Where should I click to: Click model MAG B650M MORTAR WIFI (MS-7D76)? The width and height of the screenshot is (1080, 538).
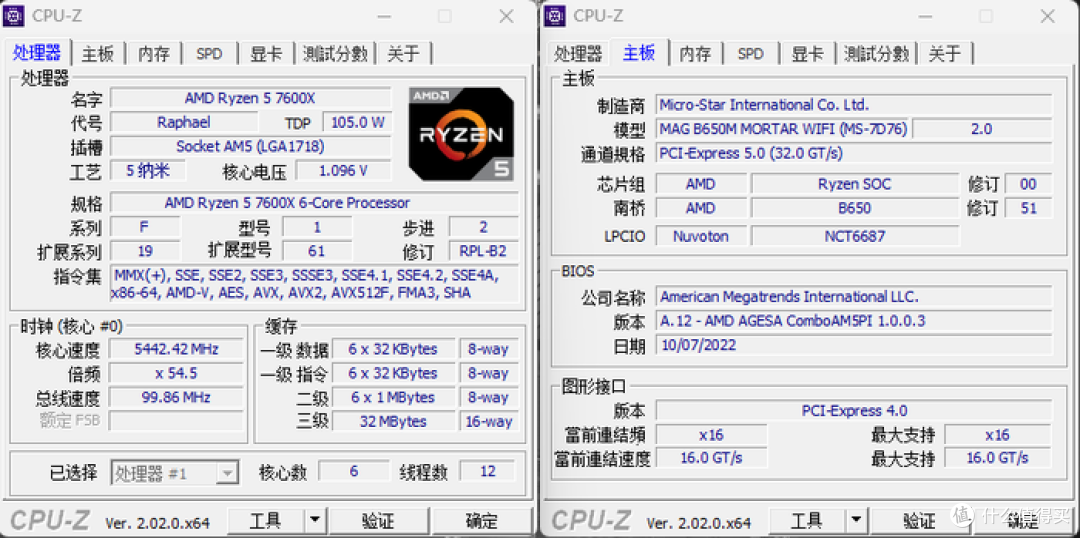782,128
